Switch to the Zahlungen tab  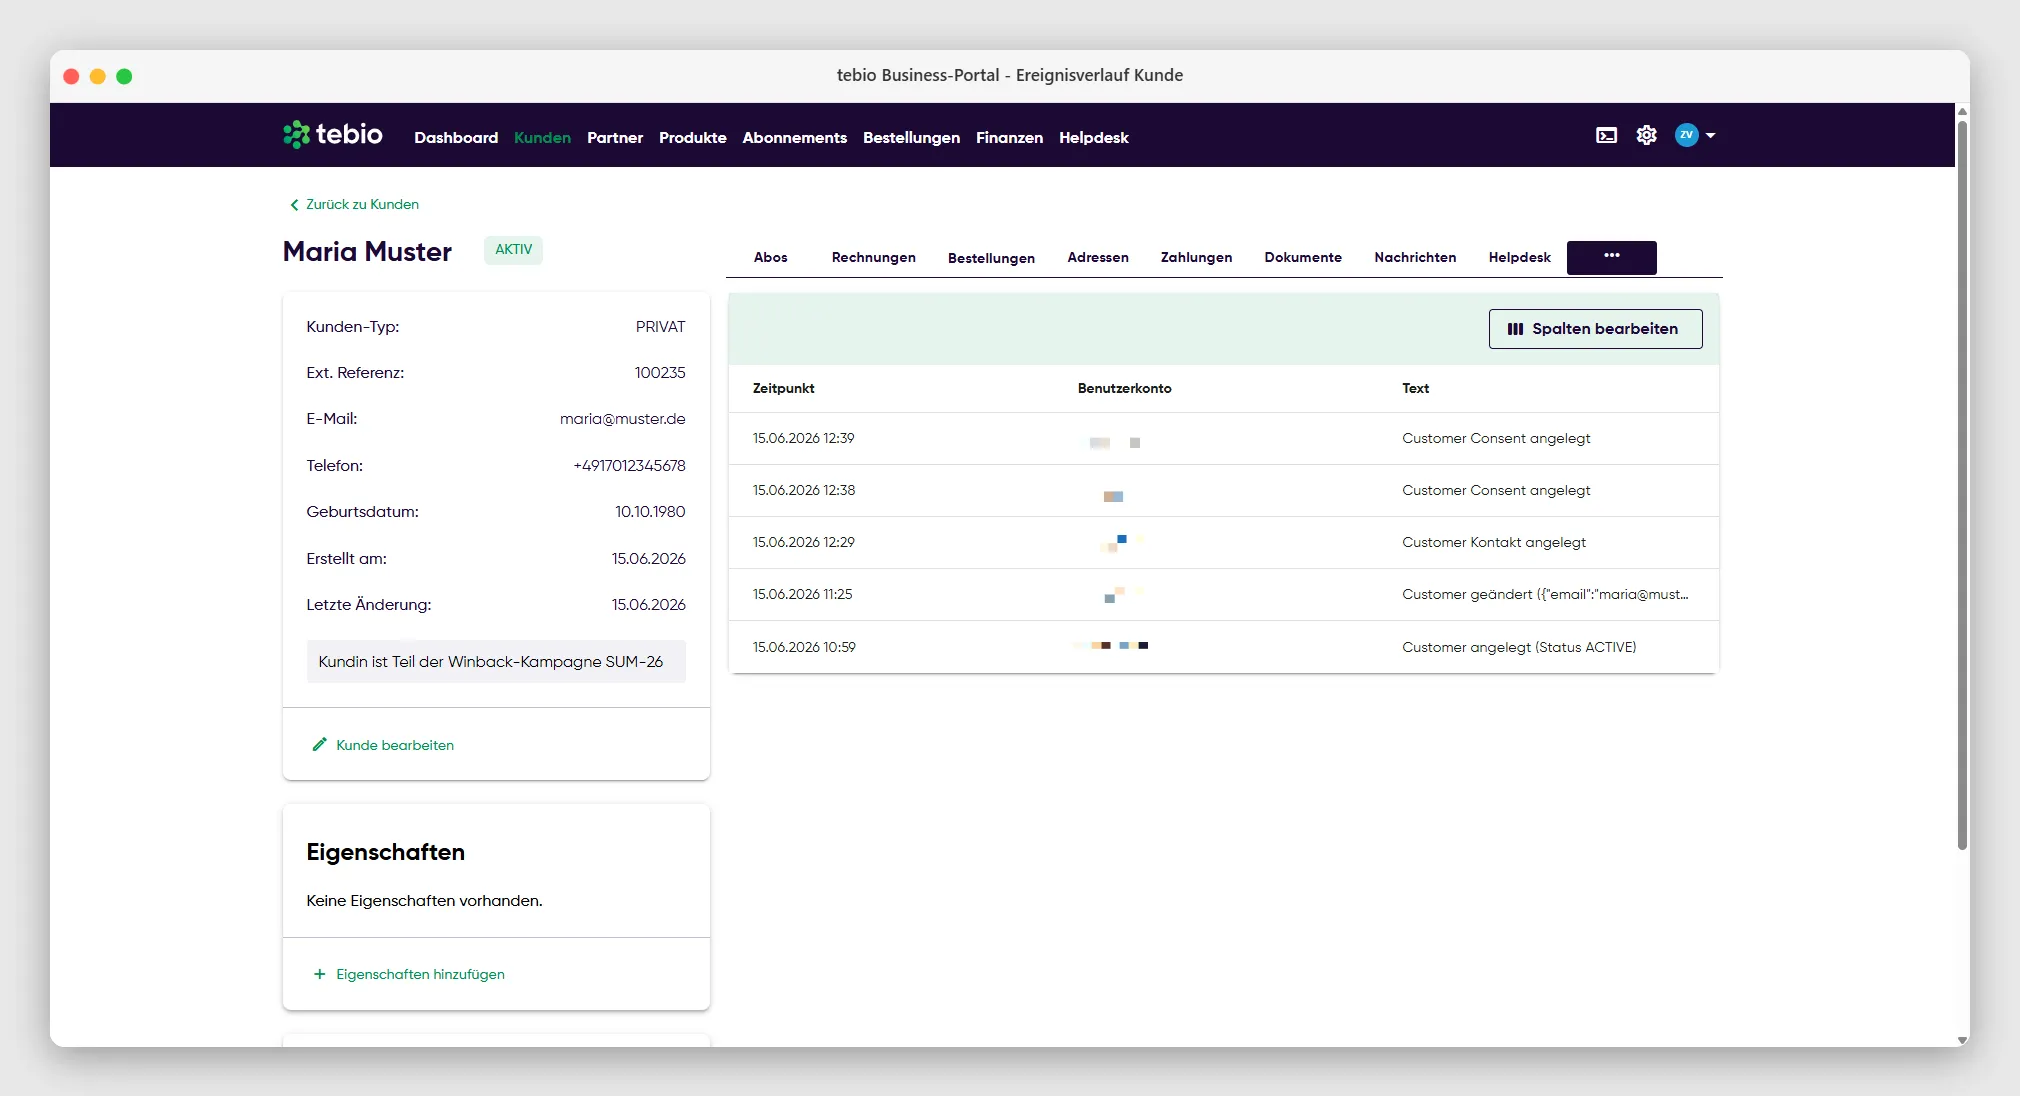tap(1196, 257)
